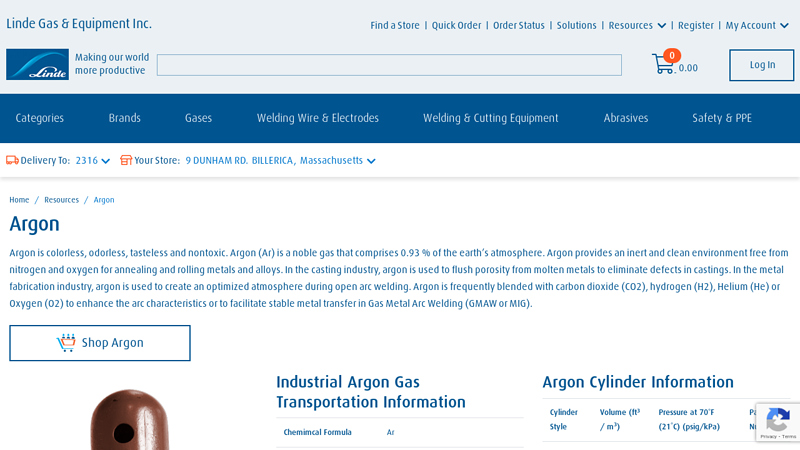Go to Safety & PPE menu
The image size is (800, 450).
point(722,118)
